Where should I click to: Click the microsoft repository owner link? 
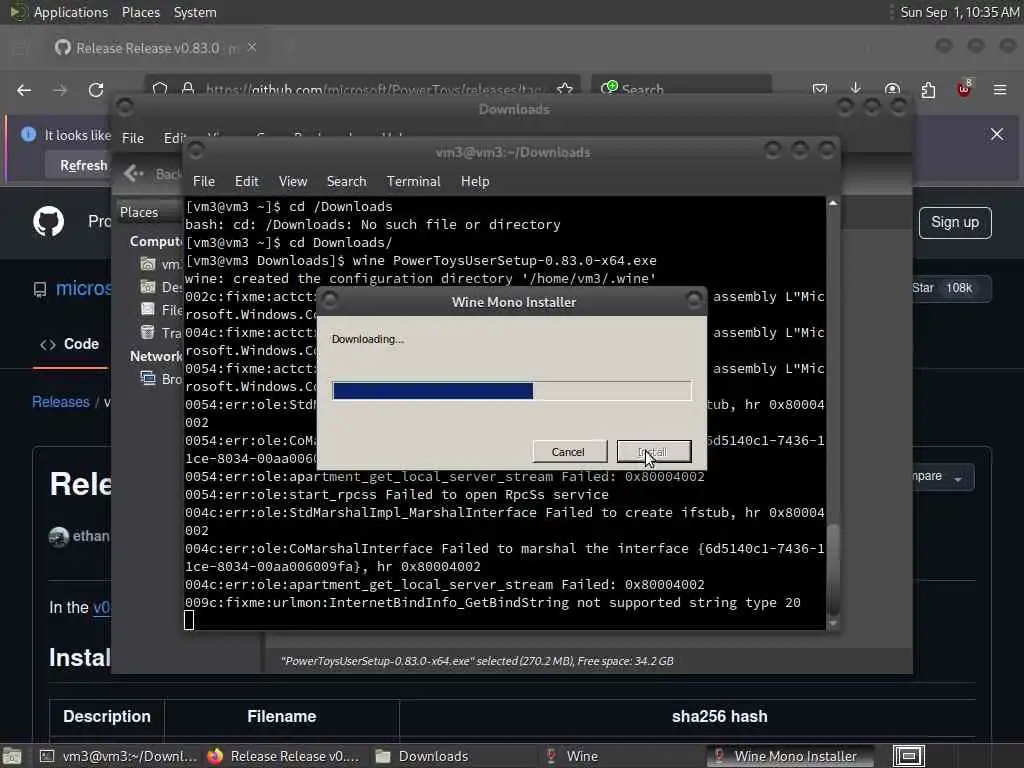click(84, 288)
